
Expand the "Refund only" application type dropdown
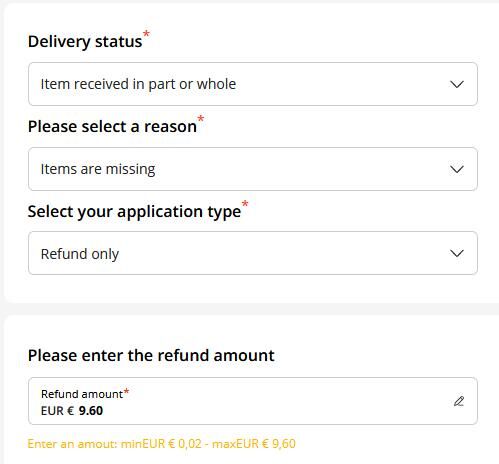(253, 253)
